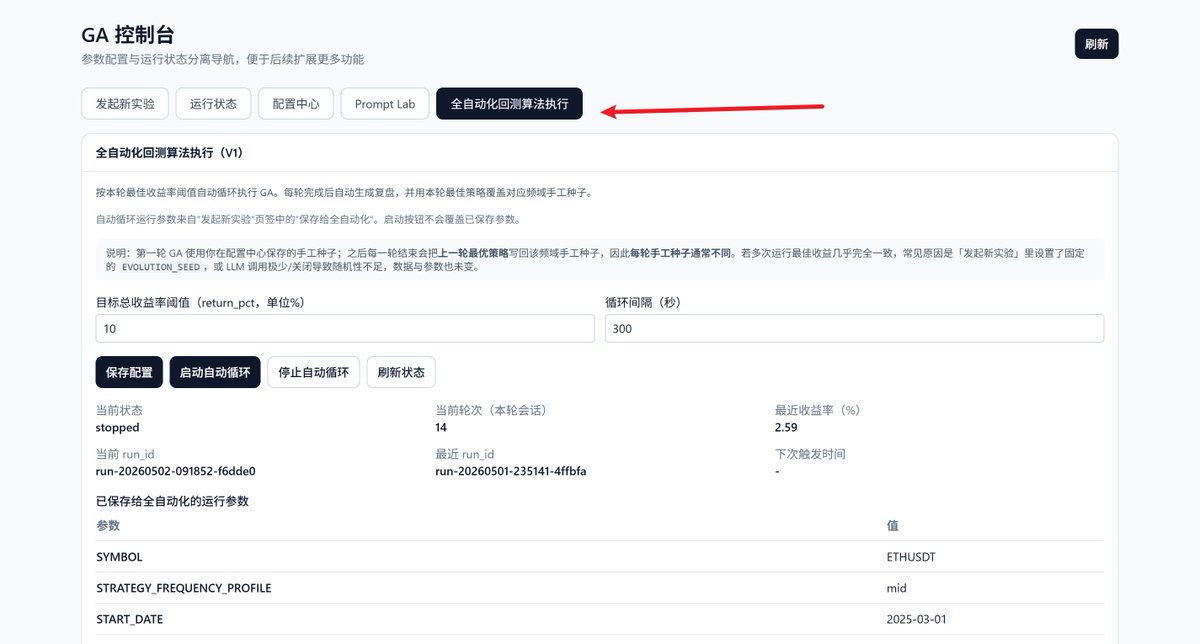This screenshot has height=644, width=1200.
Task: Select the Prompt Lab tab
Action: click(385, 104)
